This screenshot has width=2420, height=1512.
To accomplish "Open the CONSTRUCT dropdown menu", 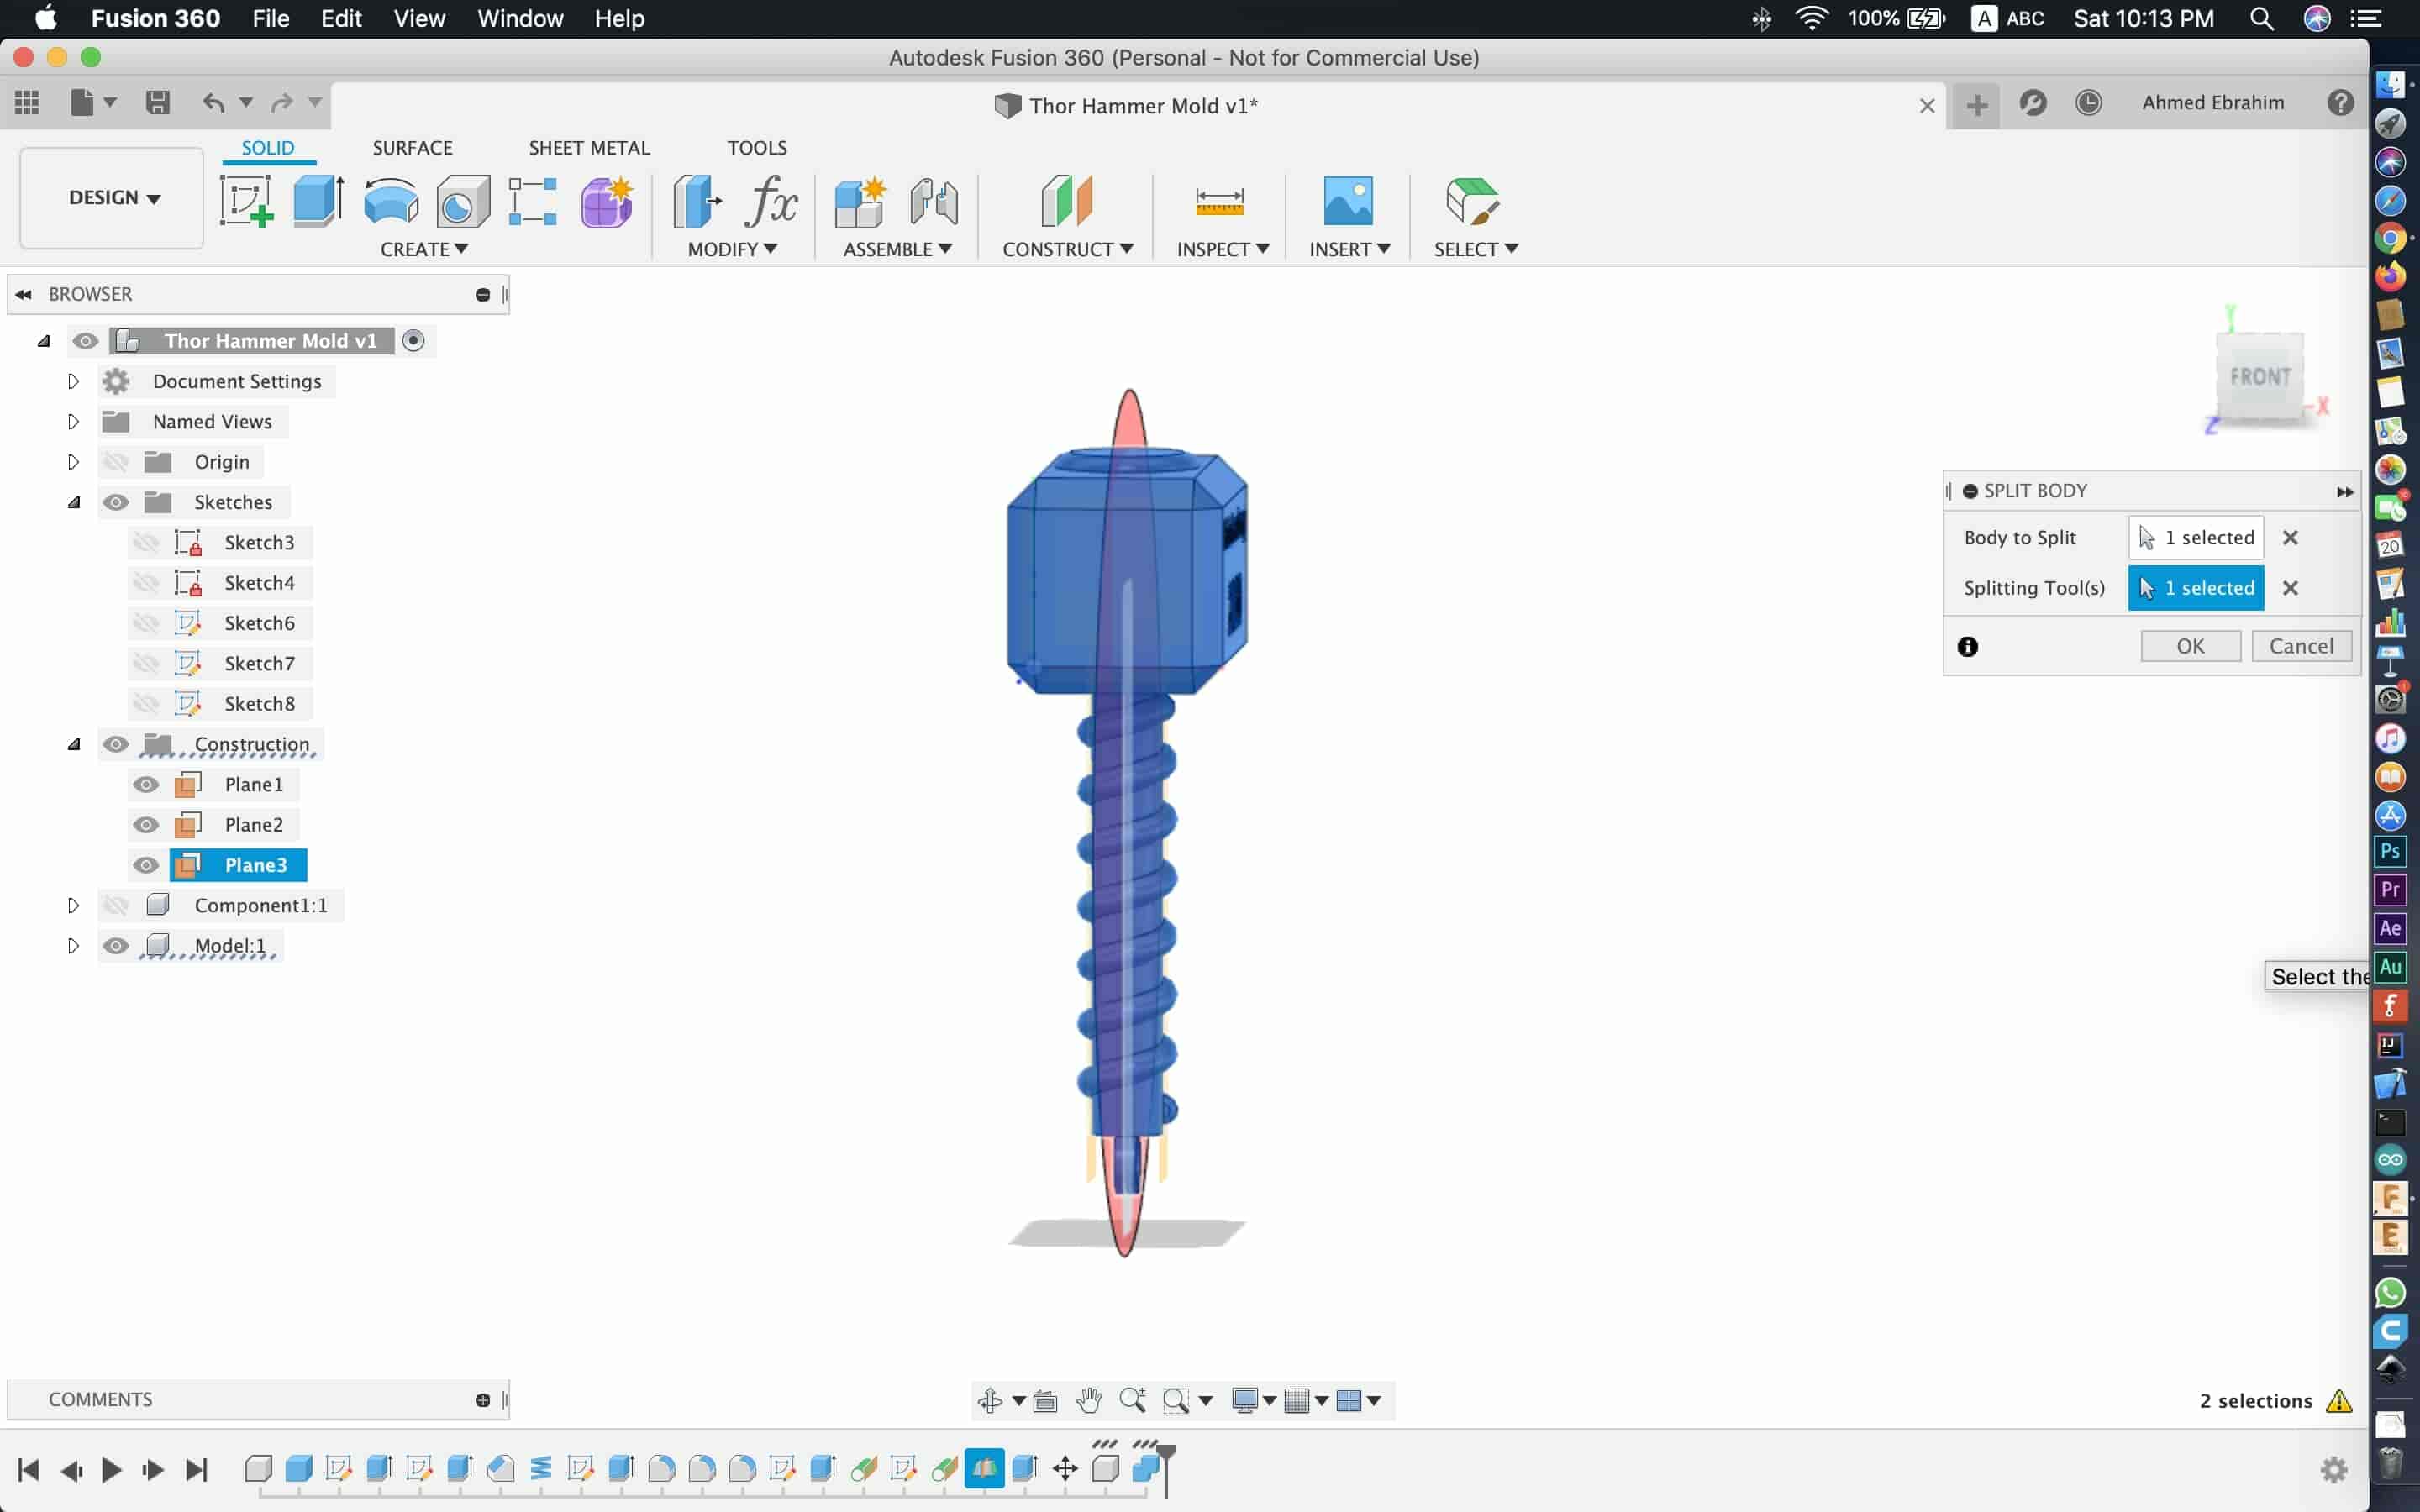I will coord(1068,249).
